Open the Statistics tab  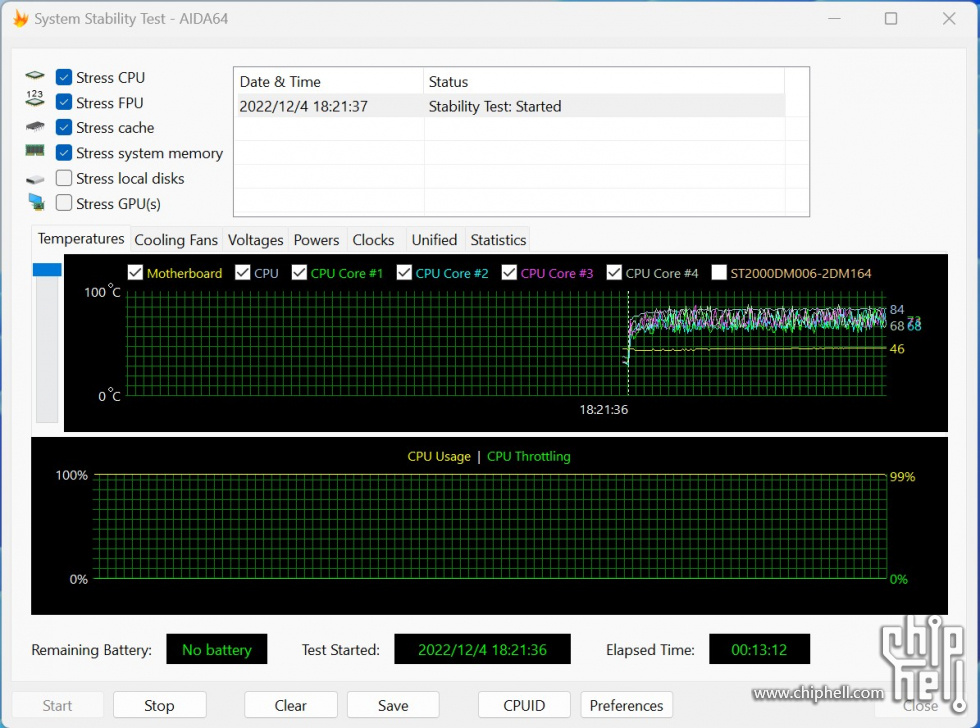[498, 240]
